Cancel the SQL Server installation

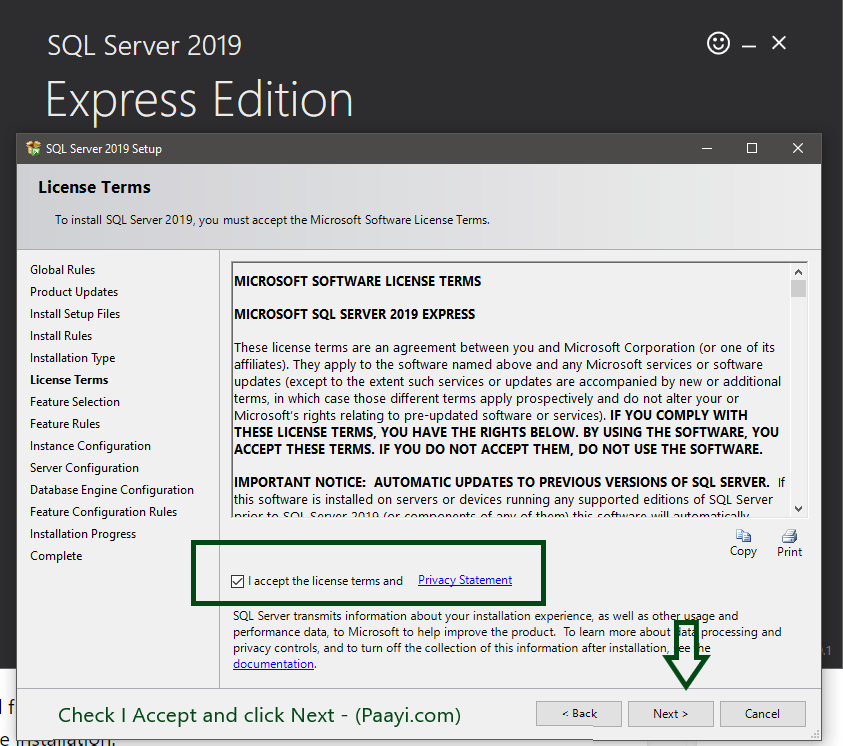762,713
